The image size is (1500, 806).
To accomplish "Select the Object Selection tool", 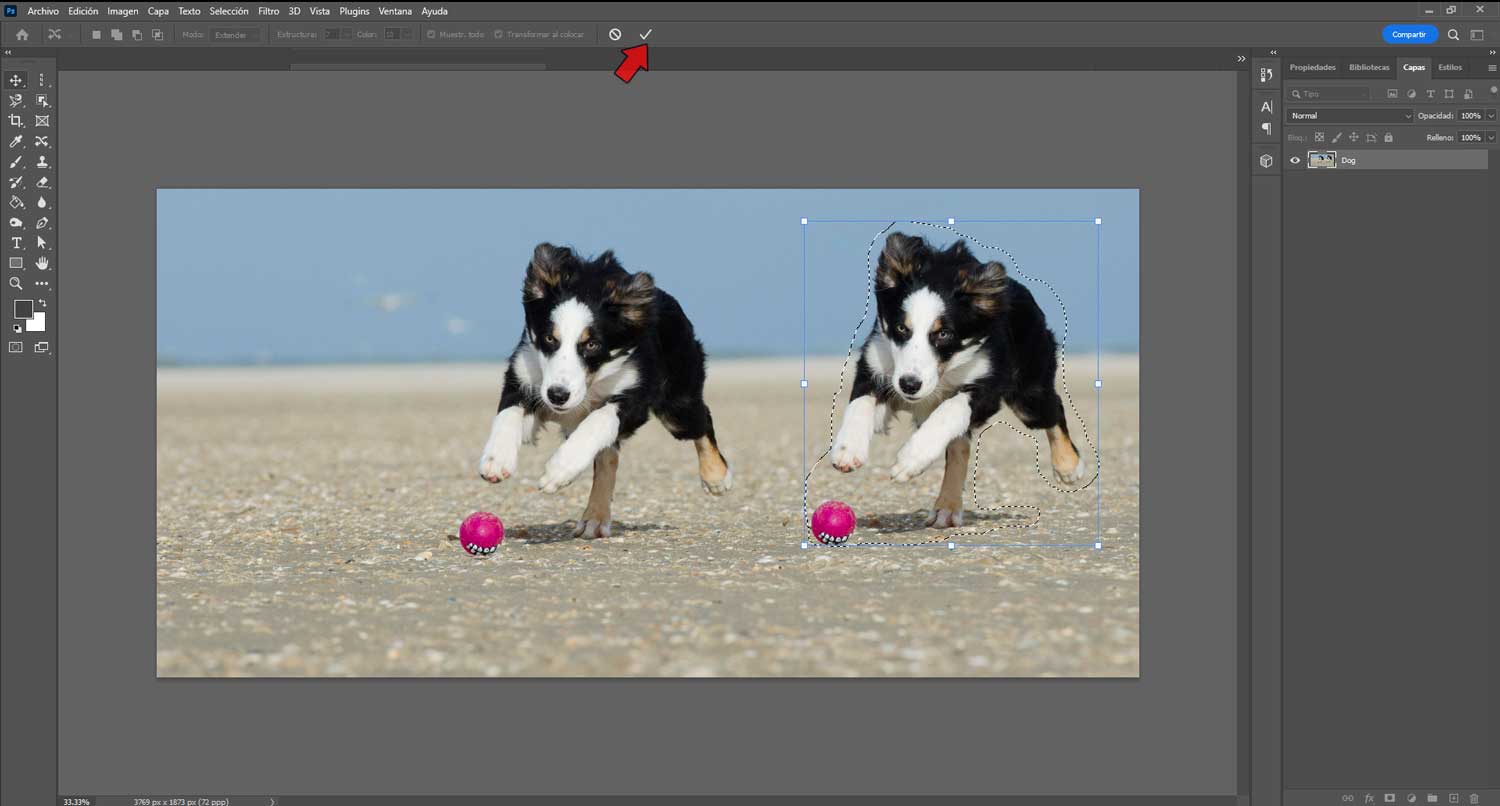I will click(x=42, y=101).
